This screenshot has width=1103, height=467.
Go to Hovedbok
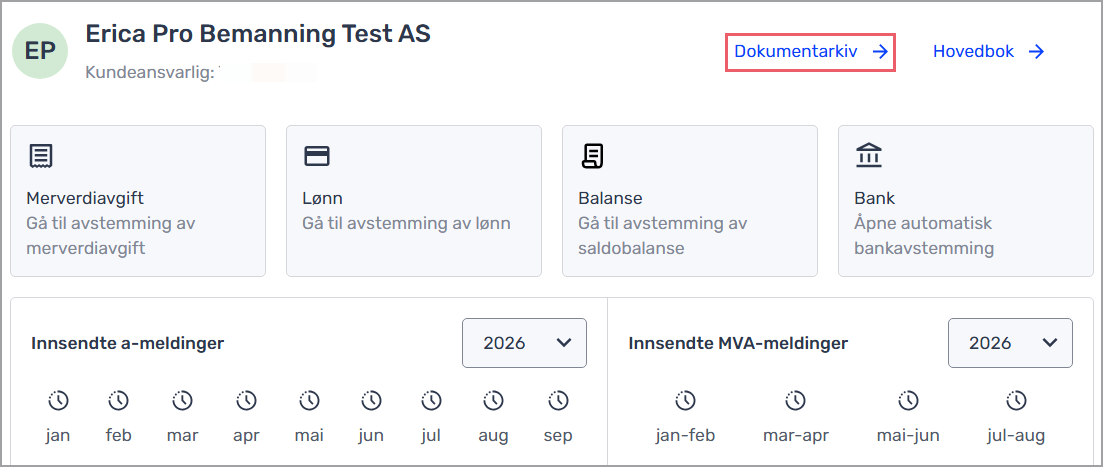tap(988, 52)
